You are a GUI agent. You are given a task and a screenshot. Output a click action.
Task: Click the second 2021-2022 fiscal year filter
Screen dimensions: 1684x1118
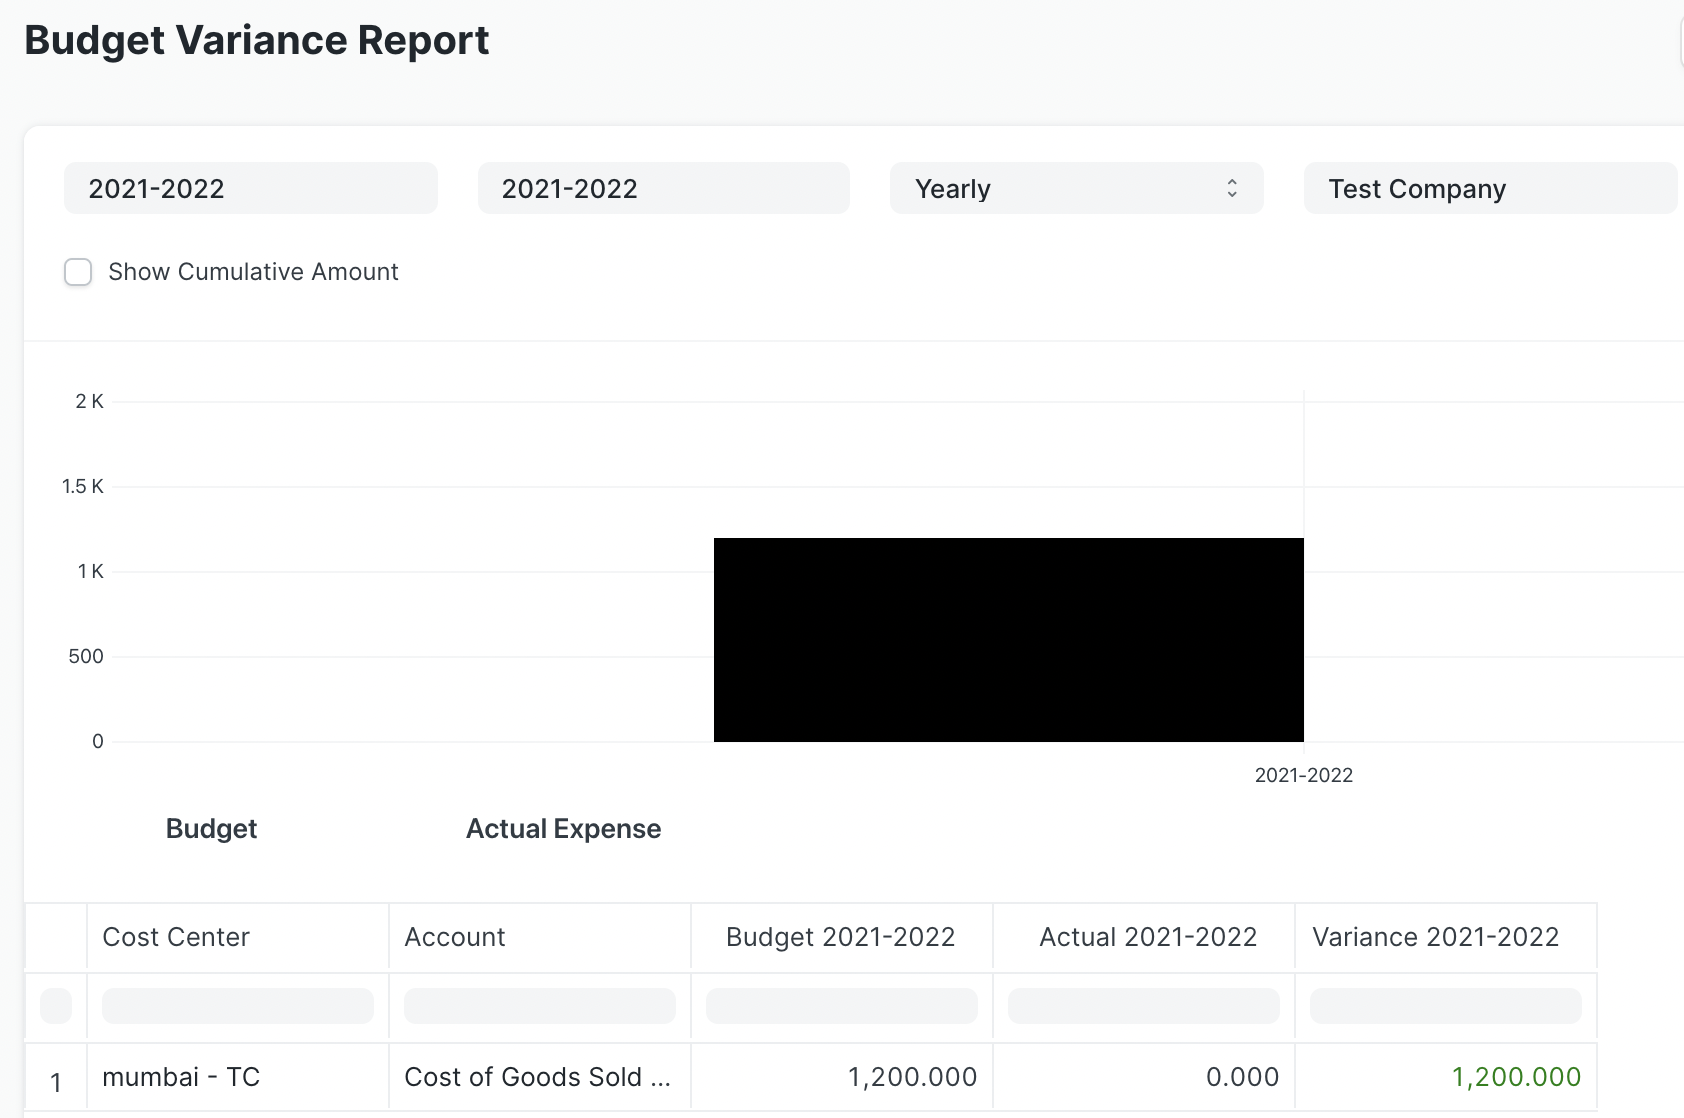(663, 188)
